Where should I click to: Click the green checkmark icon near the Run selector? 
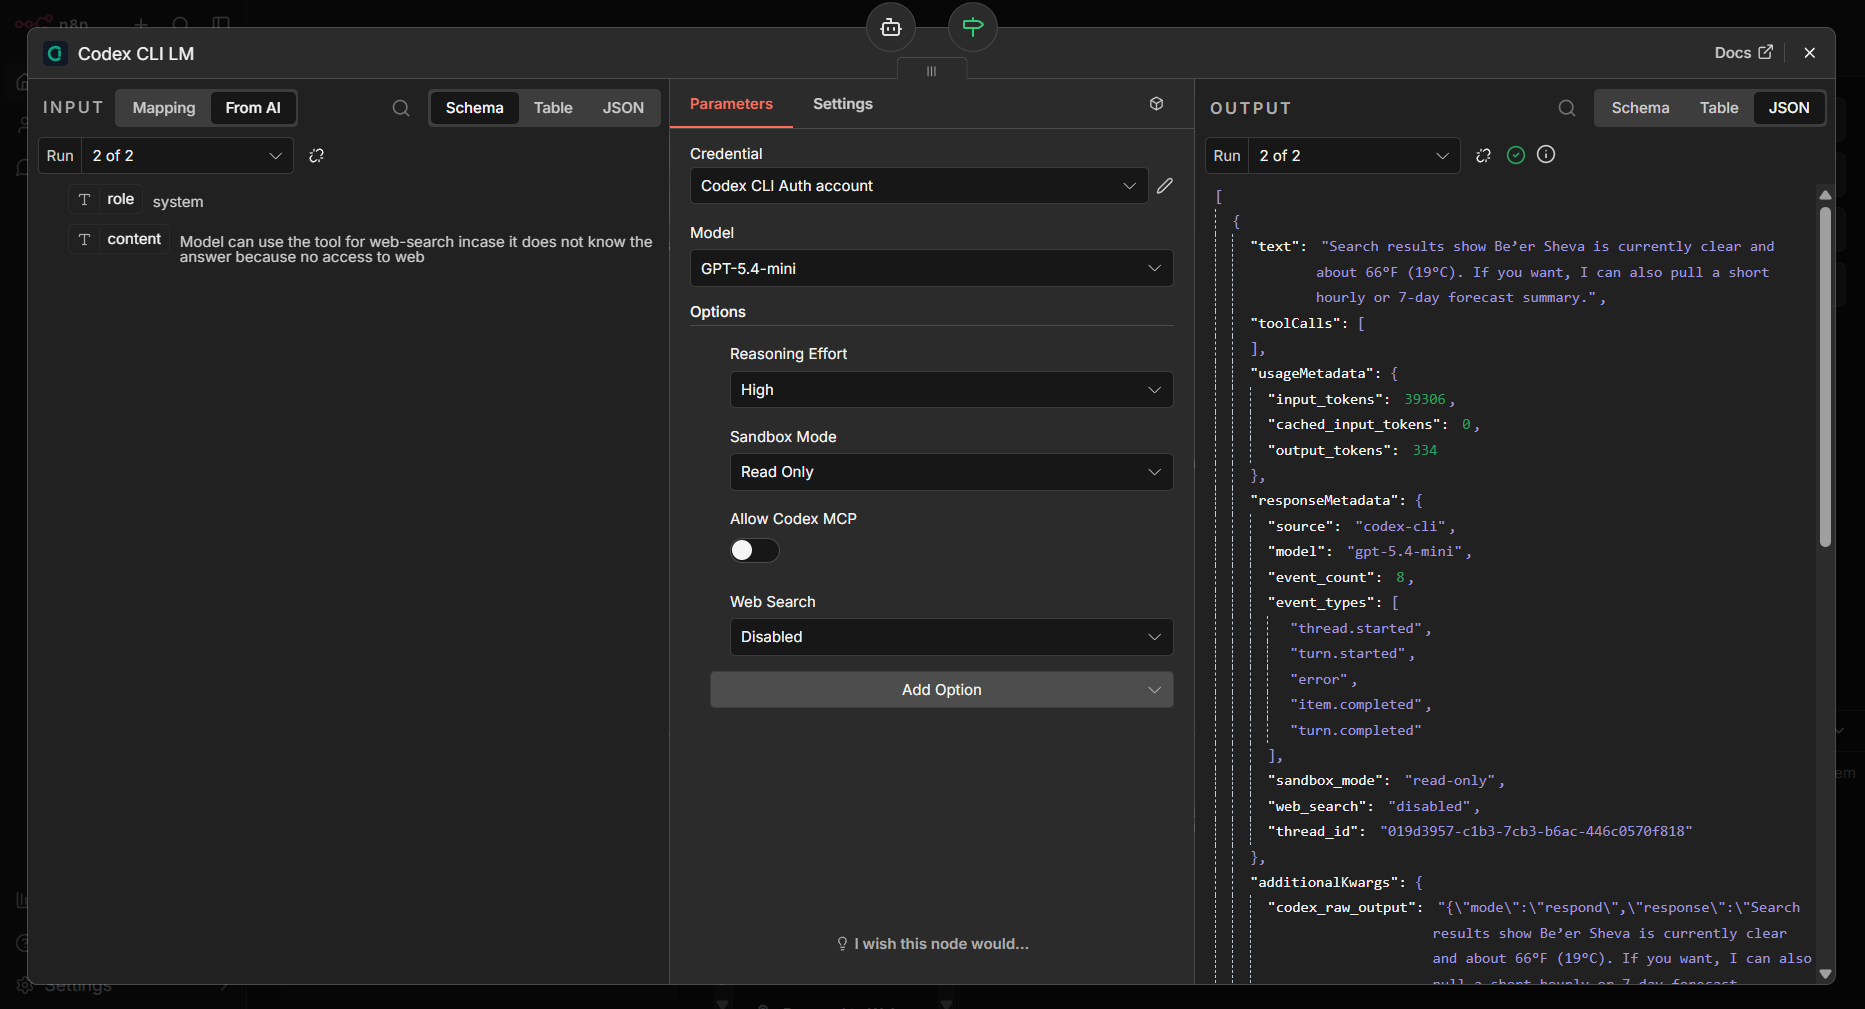click(1515, 155)
